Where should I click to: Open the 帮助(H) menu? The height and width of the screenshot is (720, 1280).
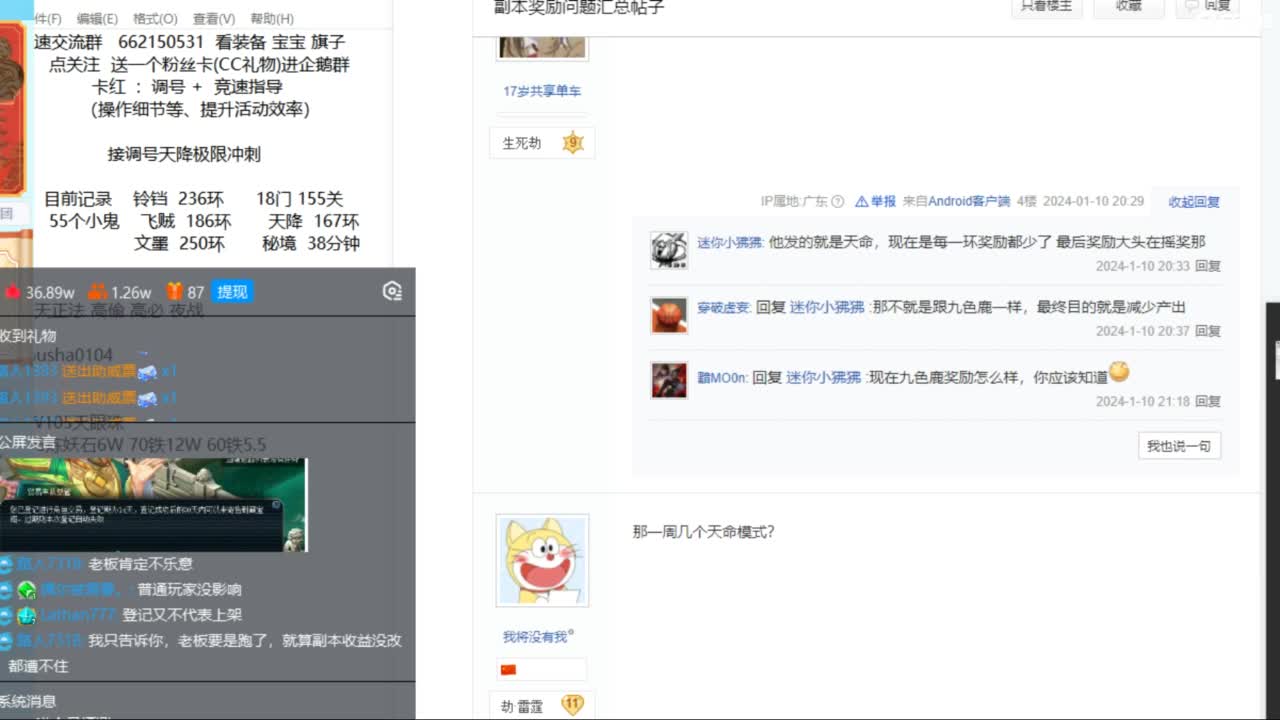[x=269, y=18]
